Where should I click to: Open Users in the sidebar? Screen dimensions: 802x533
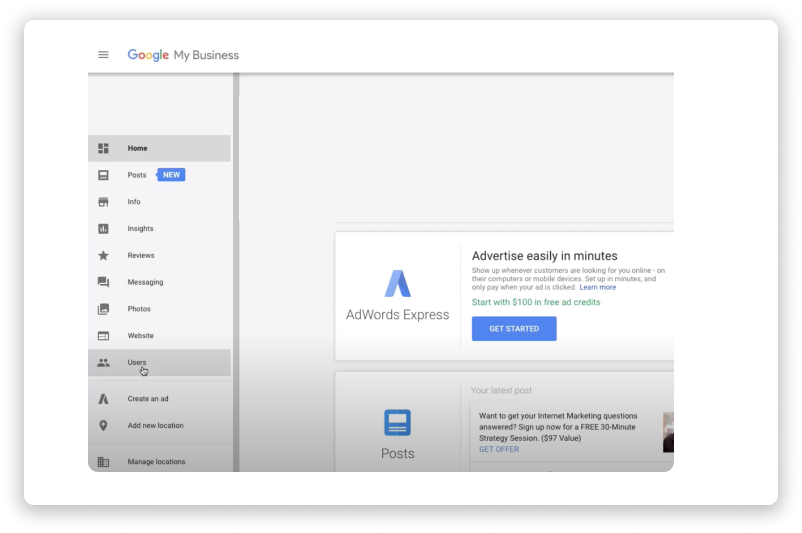(x=159, y=363)
